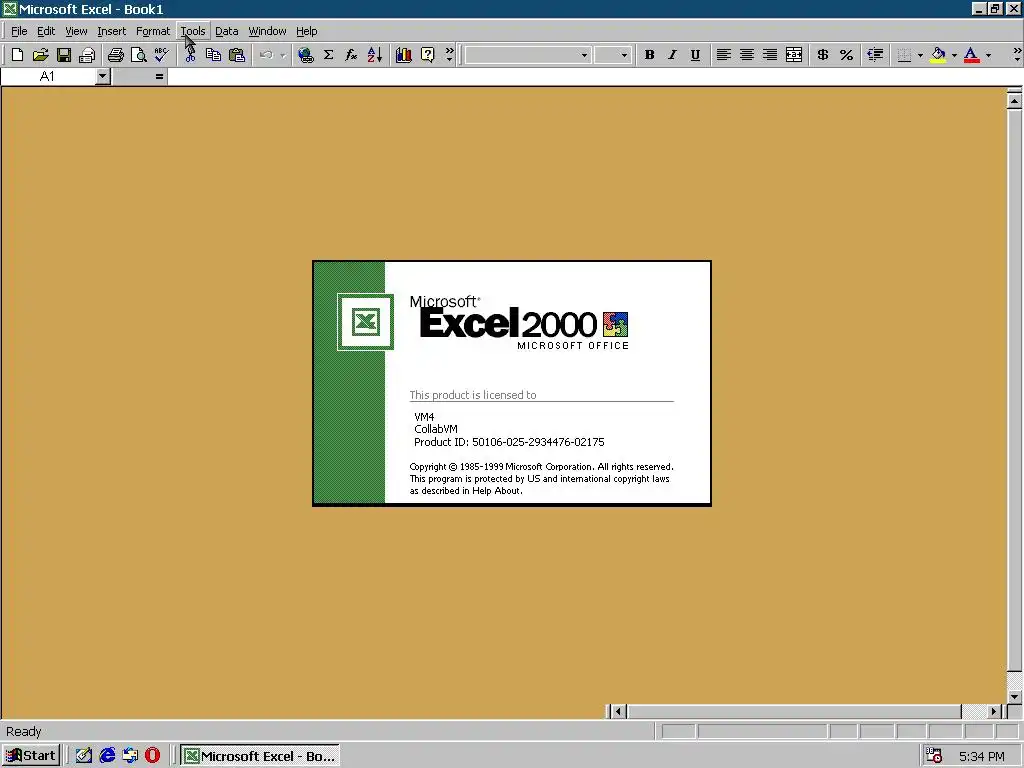This screenshot has height=768, width=1024.
Task: Open the Windows Start menu
Action: [31, 756]
